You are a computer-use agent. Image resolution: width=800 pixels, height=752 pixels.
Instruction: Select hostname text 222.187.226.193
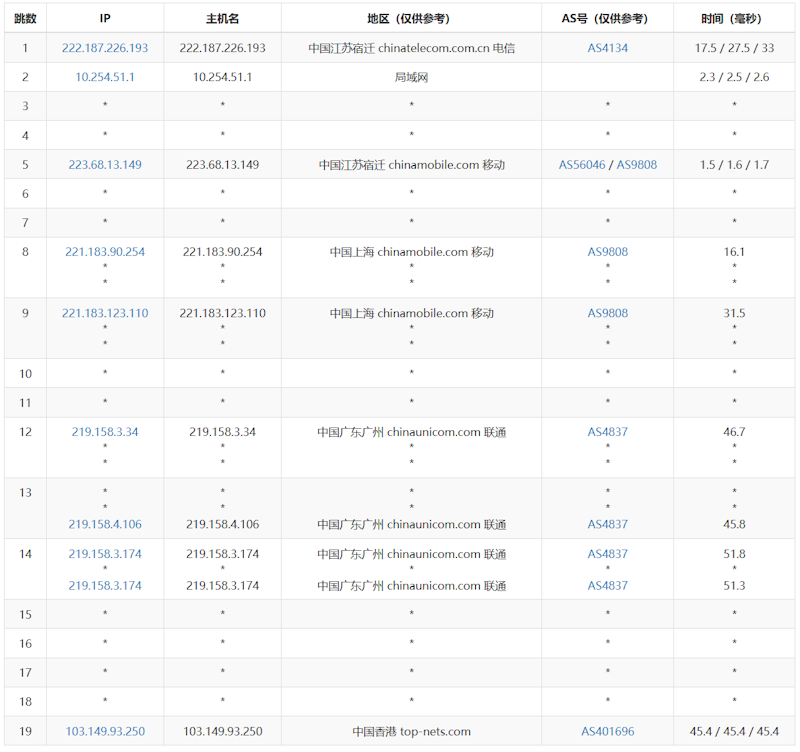pyautogui.click(x=222, y=48)
